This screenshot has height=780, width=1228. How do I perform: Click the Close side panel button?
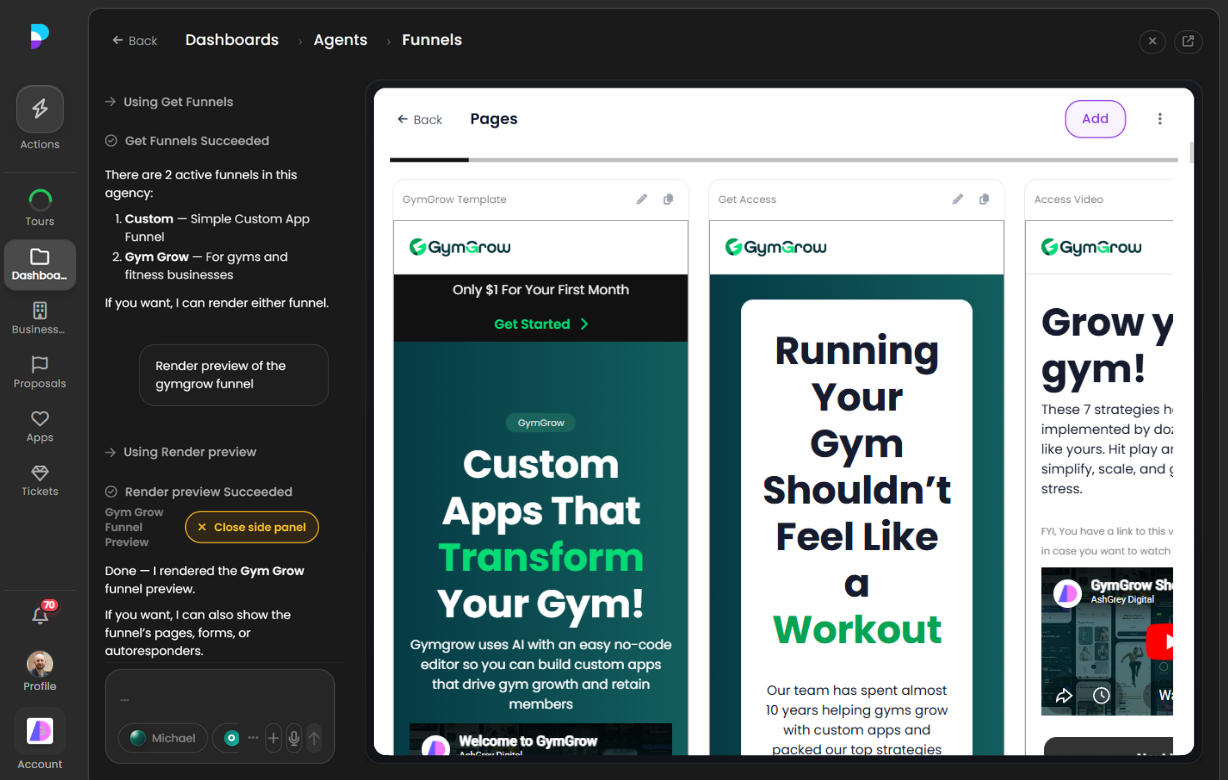coord(252,527)
